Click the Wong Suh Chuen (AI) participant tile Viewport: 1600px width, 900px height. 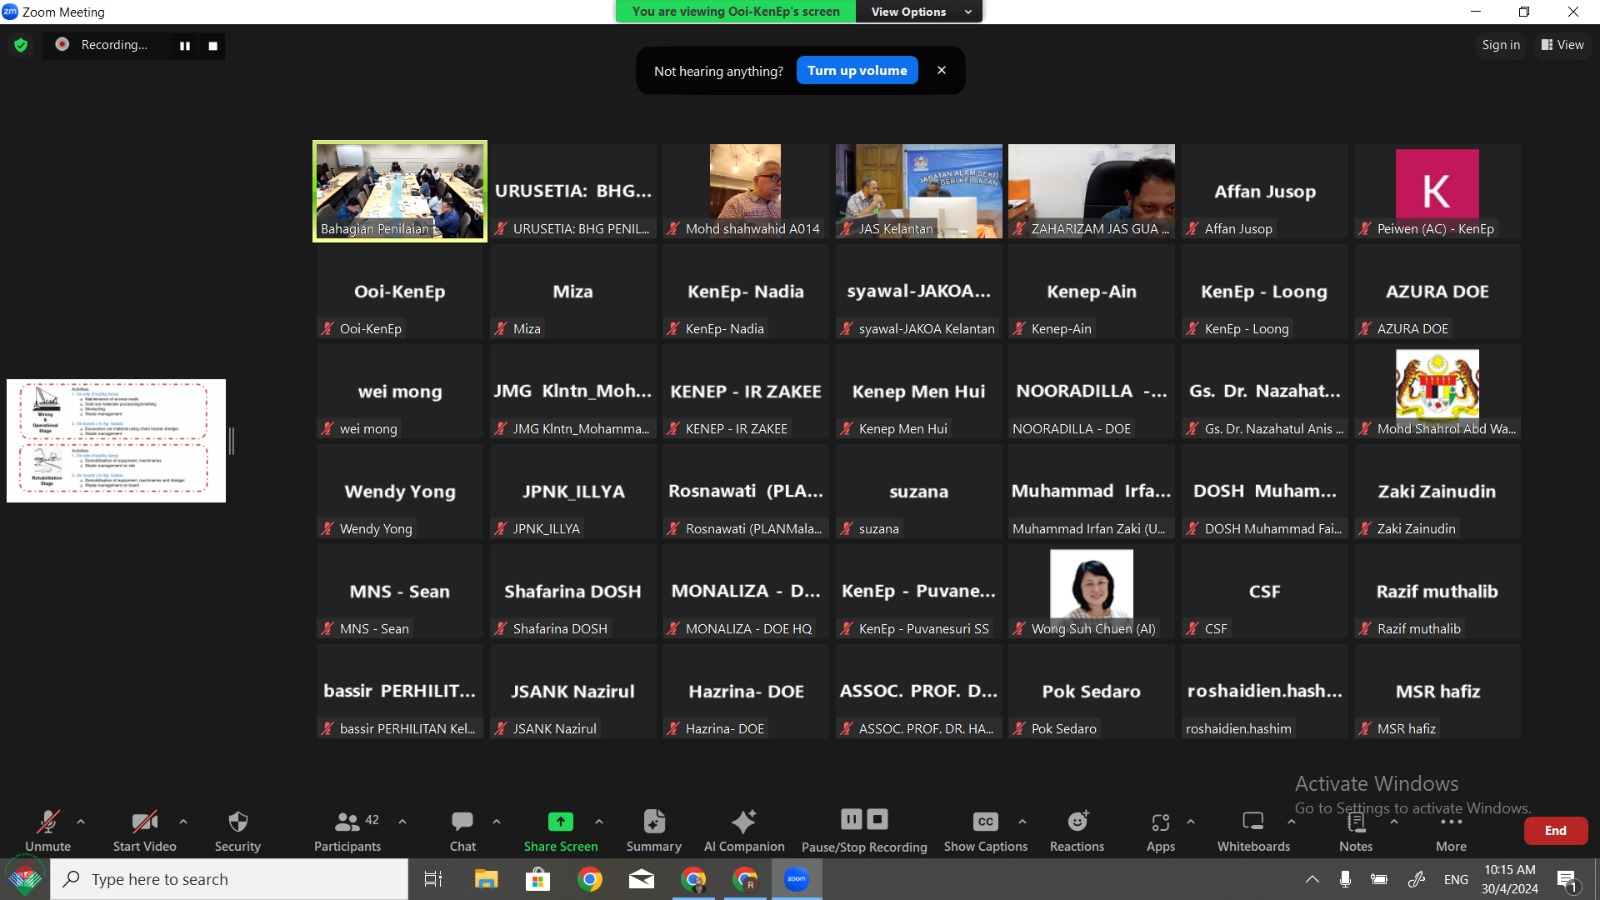point(1092,591)
